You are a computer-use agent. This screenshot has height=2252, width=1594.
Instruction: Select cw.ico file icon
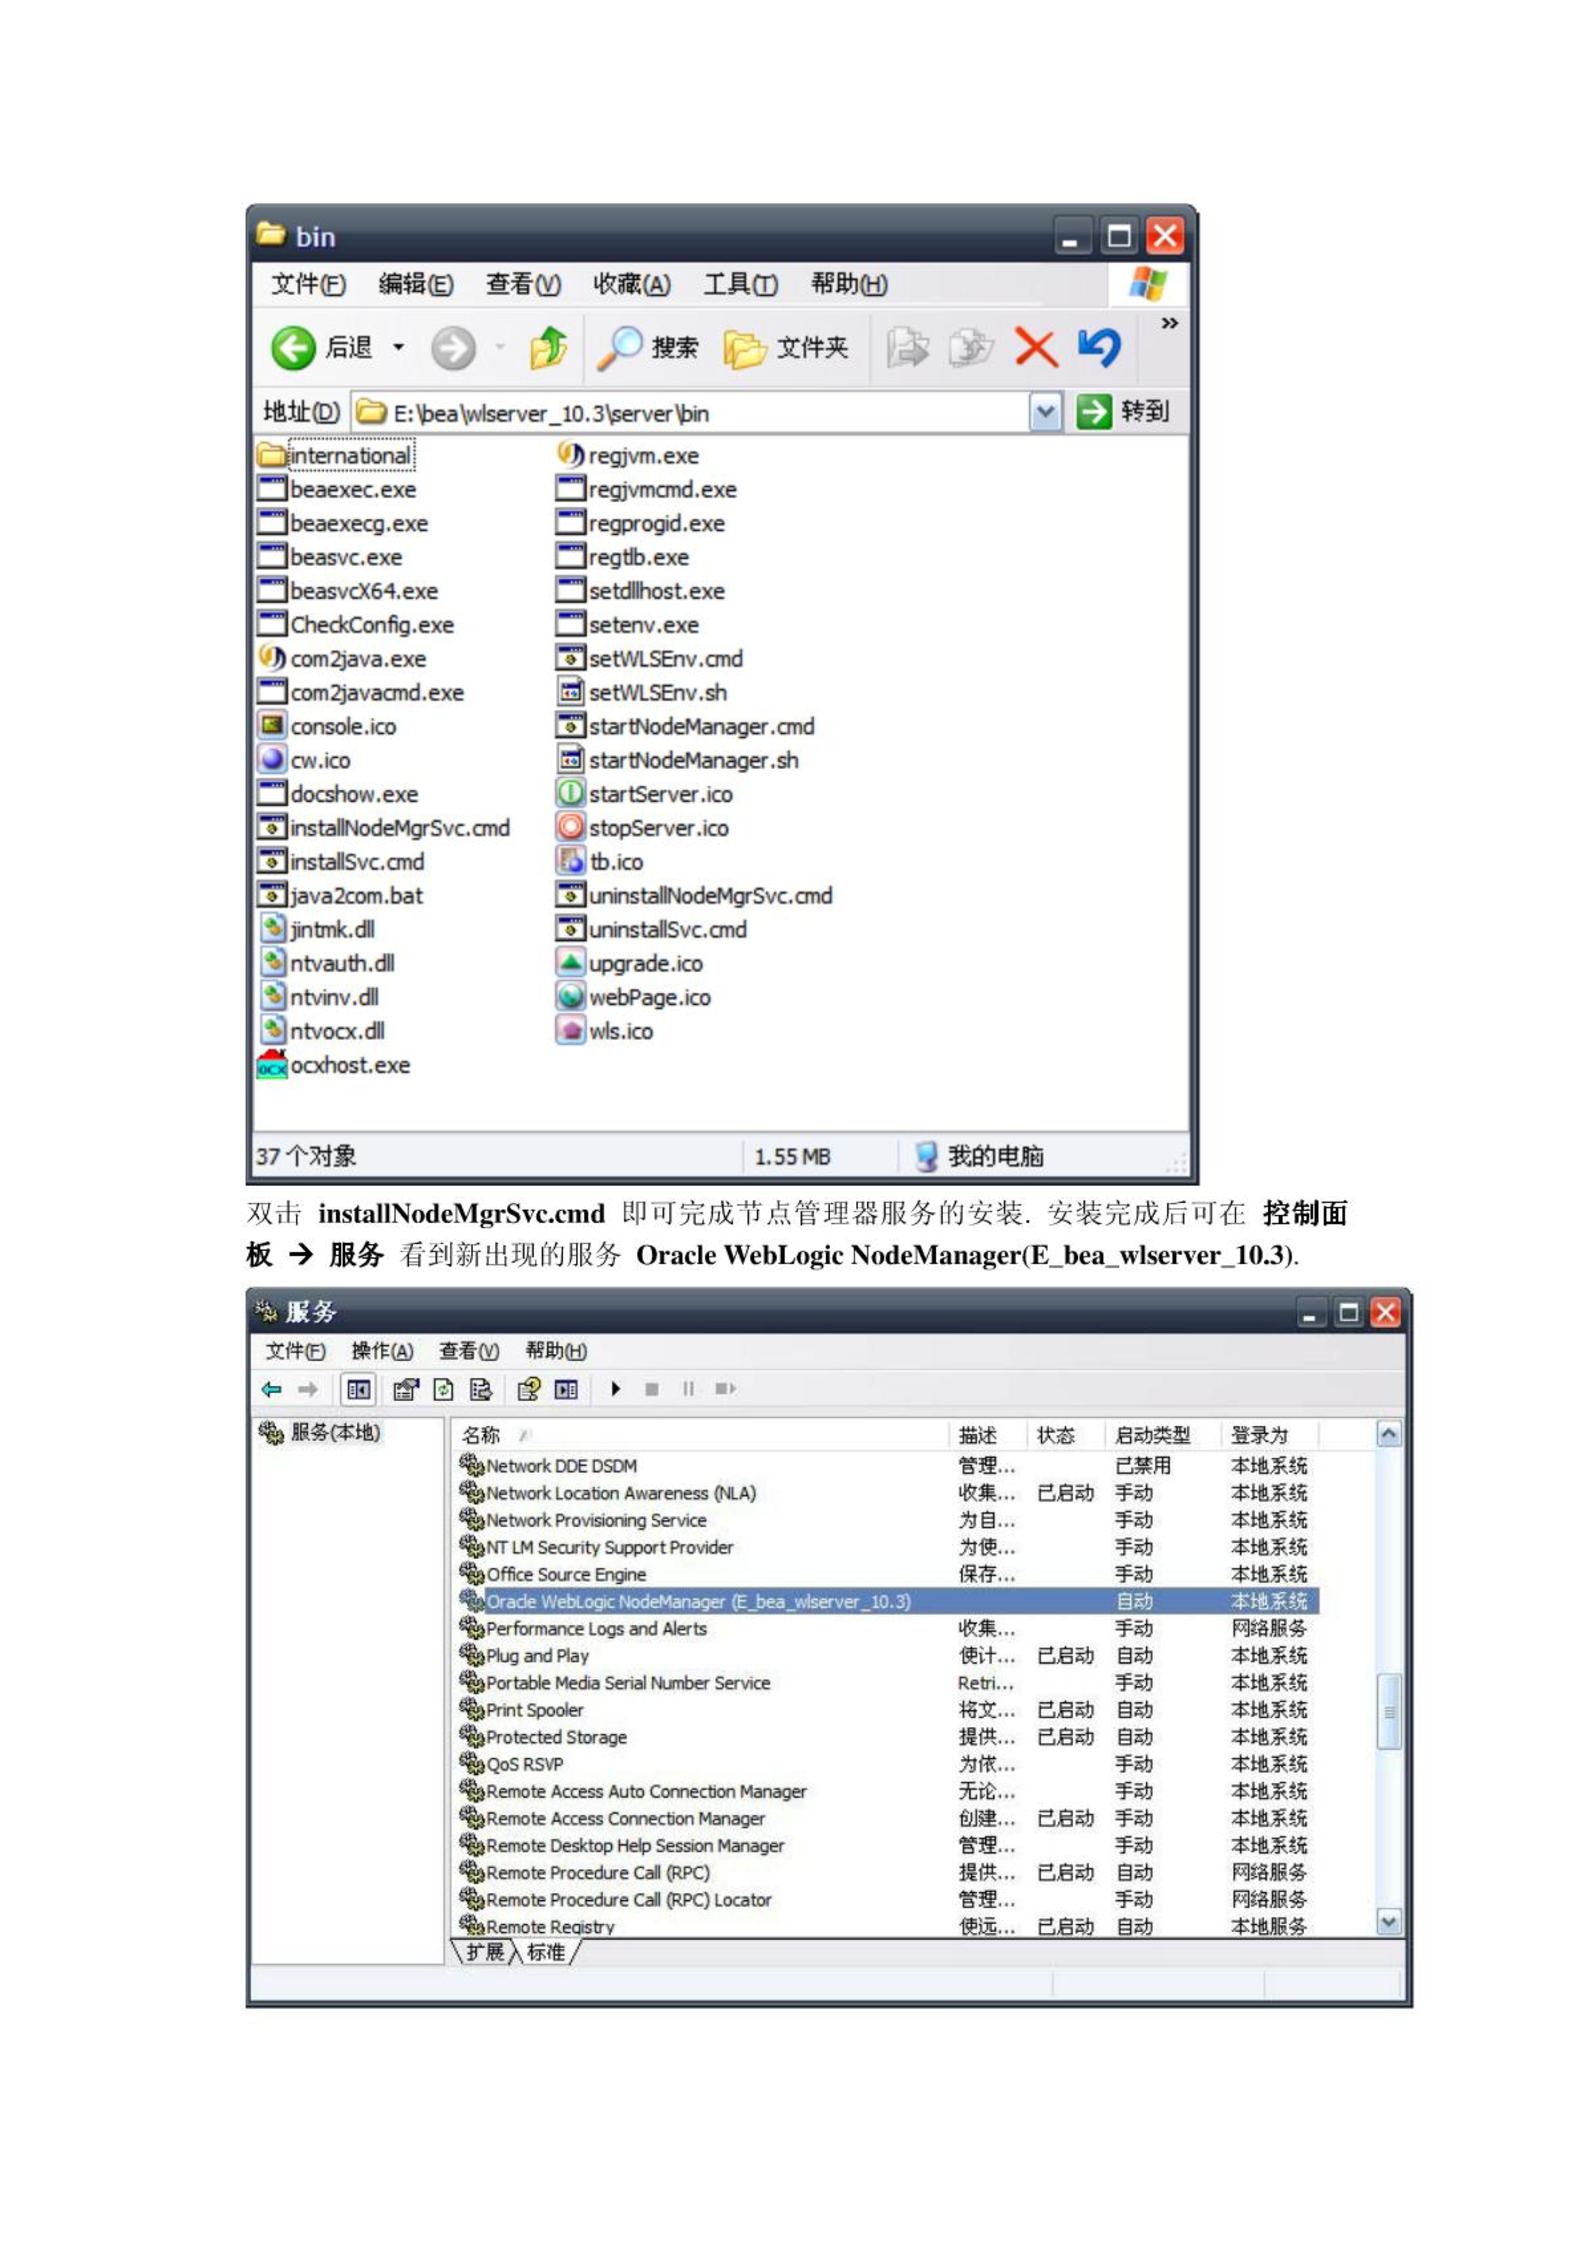272,761
